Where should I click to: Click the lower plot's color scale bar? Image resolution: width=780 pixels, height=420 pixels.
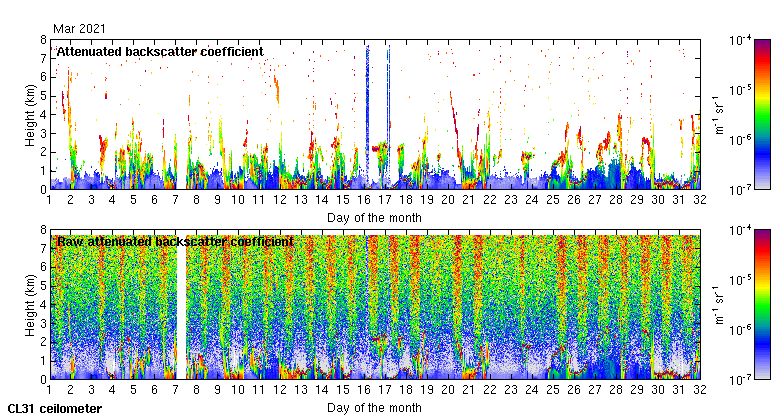tap(762, 303)
